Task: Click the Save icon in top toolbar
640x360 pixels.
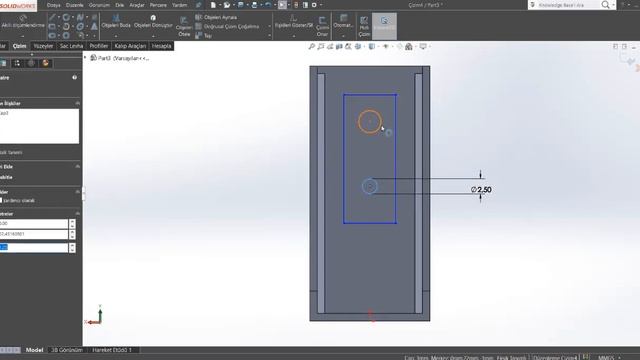Action: (240, 5)
